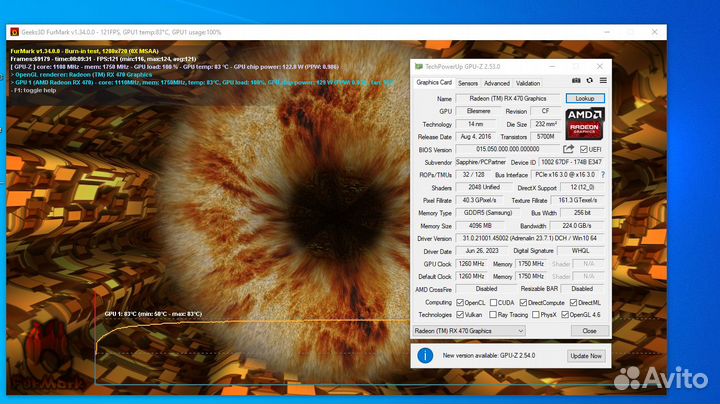Click the blue info icon in update banner
This screenshot has width=720, height=404.
click(x=425, y=356)
